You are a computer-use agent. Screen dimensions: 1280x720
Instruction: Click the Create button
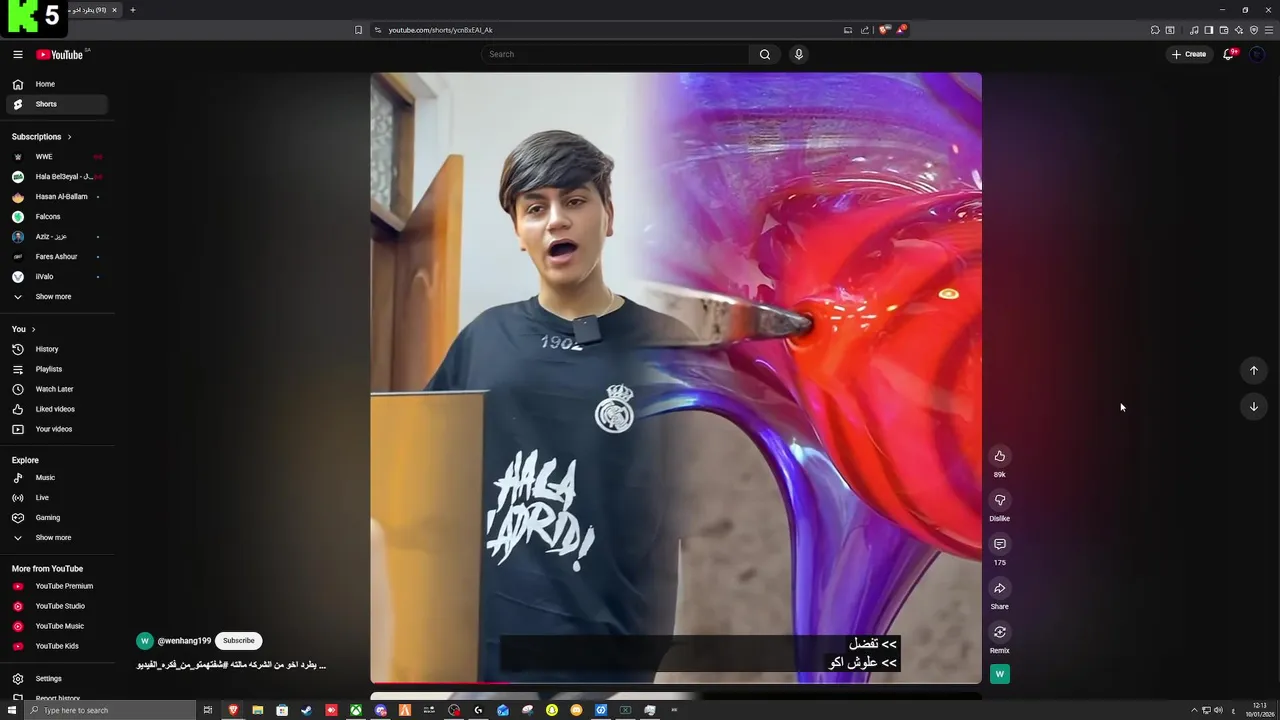tap(1189, 54)
